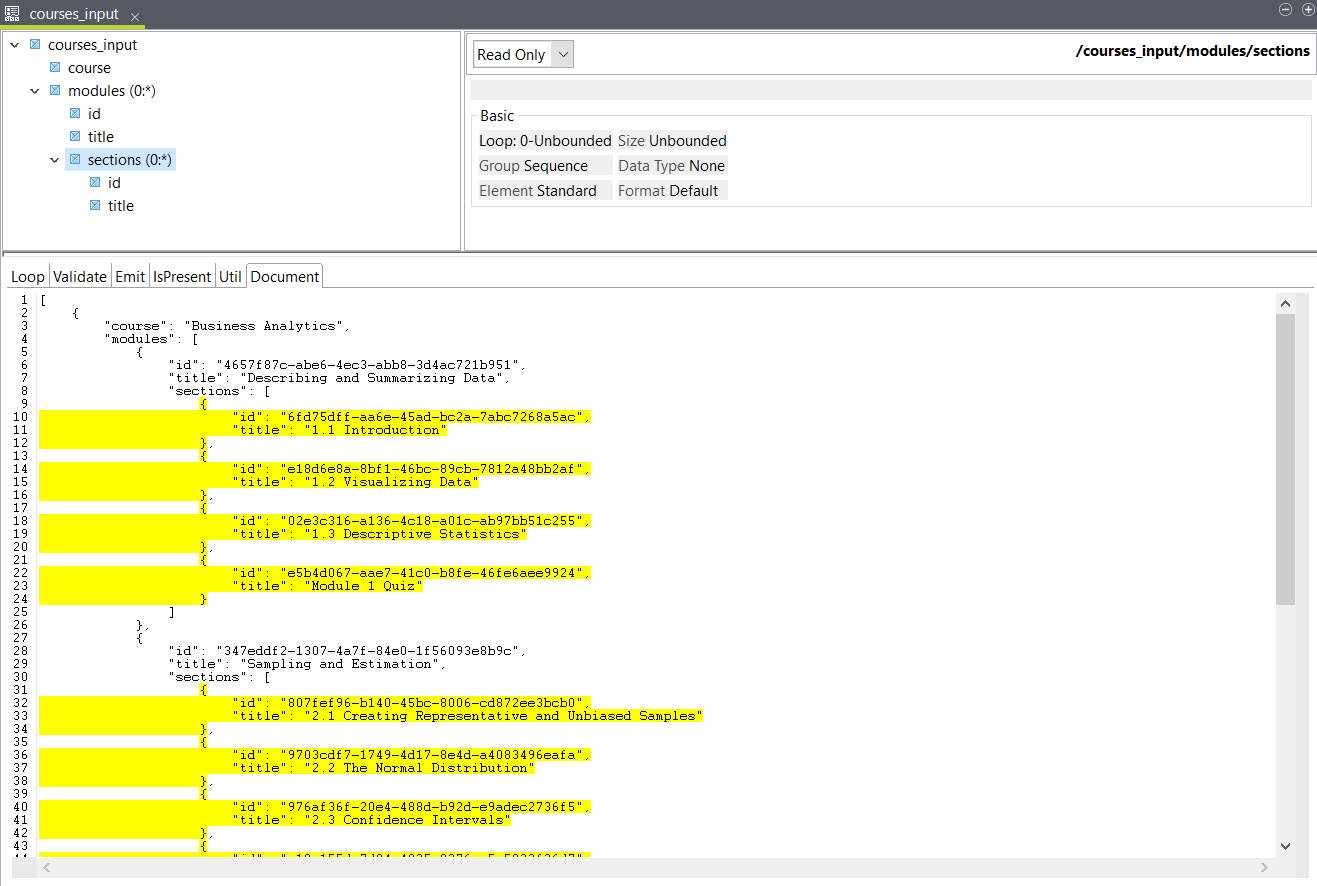Switch to the Validate tab

coord(79,277)
